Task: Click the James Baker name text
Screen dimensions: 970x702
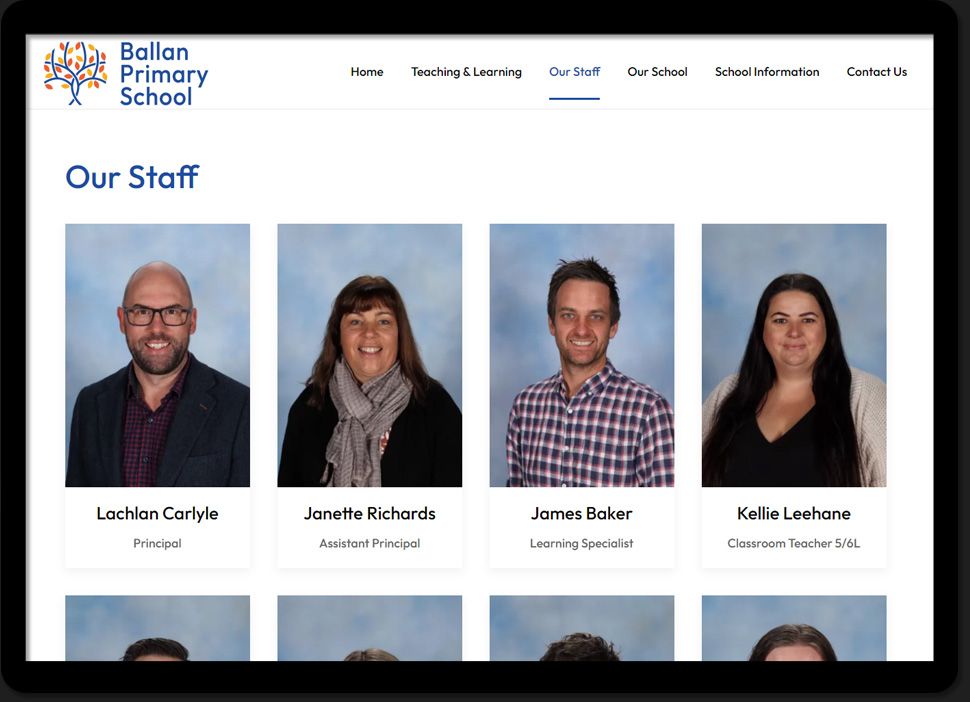Action: [x=582, y=513]
